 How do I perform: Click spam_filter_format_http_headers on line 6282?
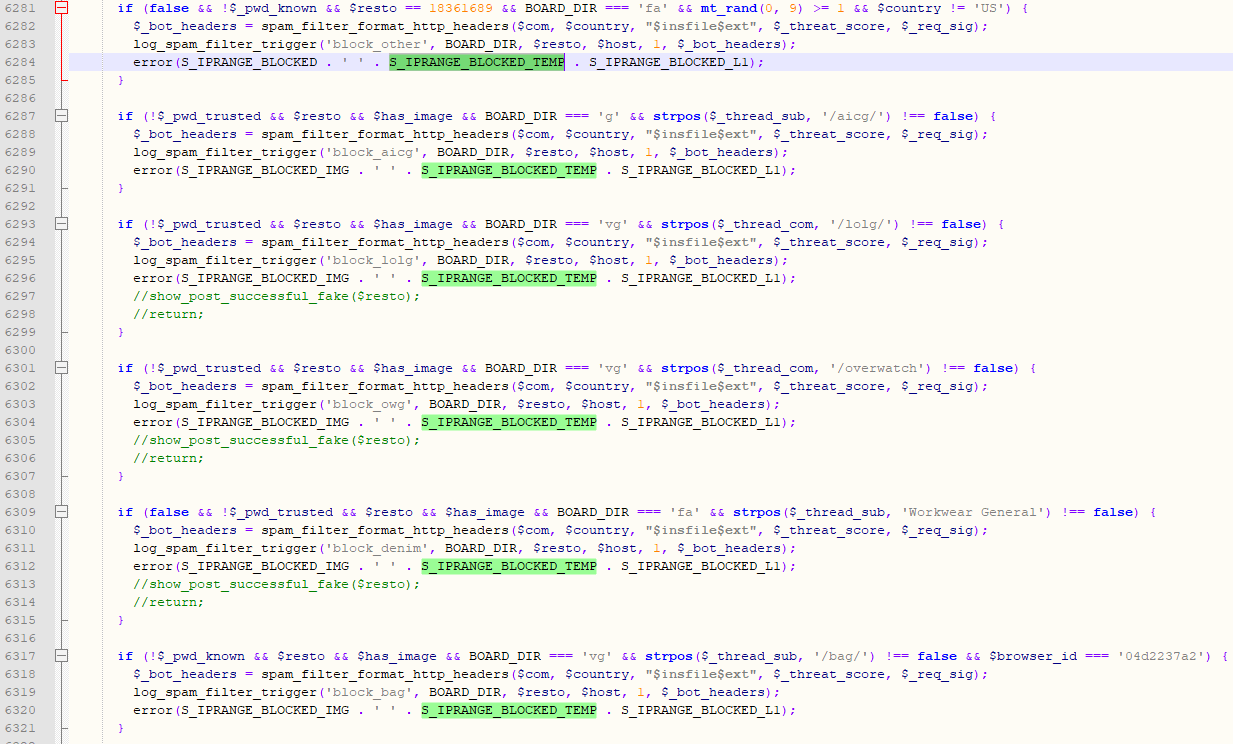(385, 26)
